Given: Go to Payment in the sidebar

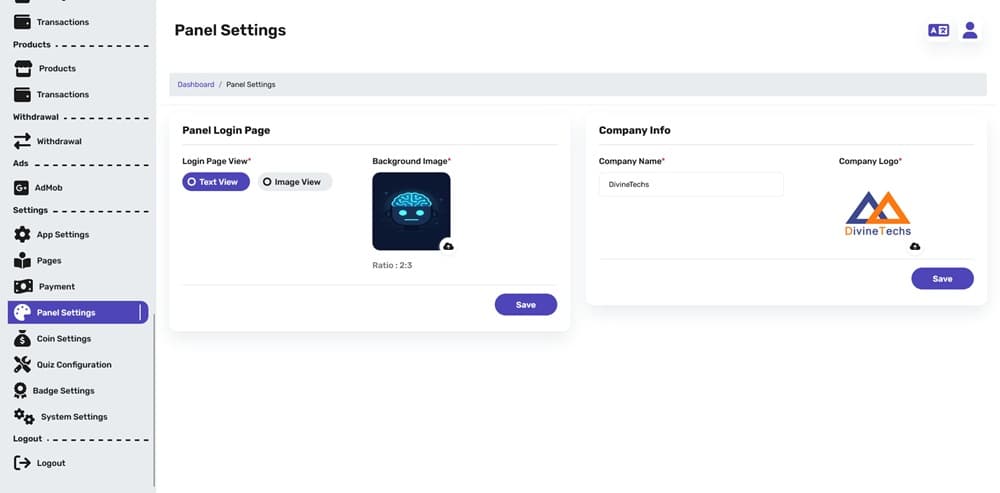Looking at the screenshot, I should 56,287.
